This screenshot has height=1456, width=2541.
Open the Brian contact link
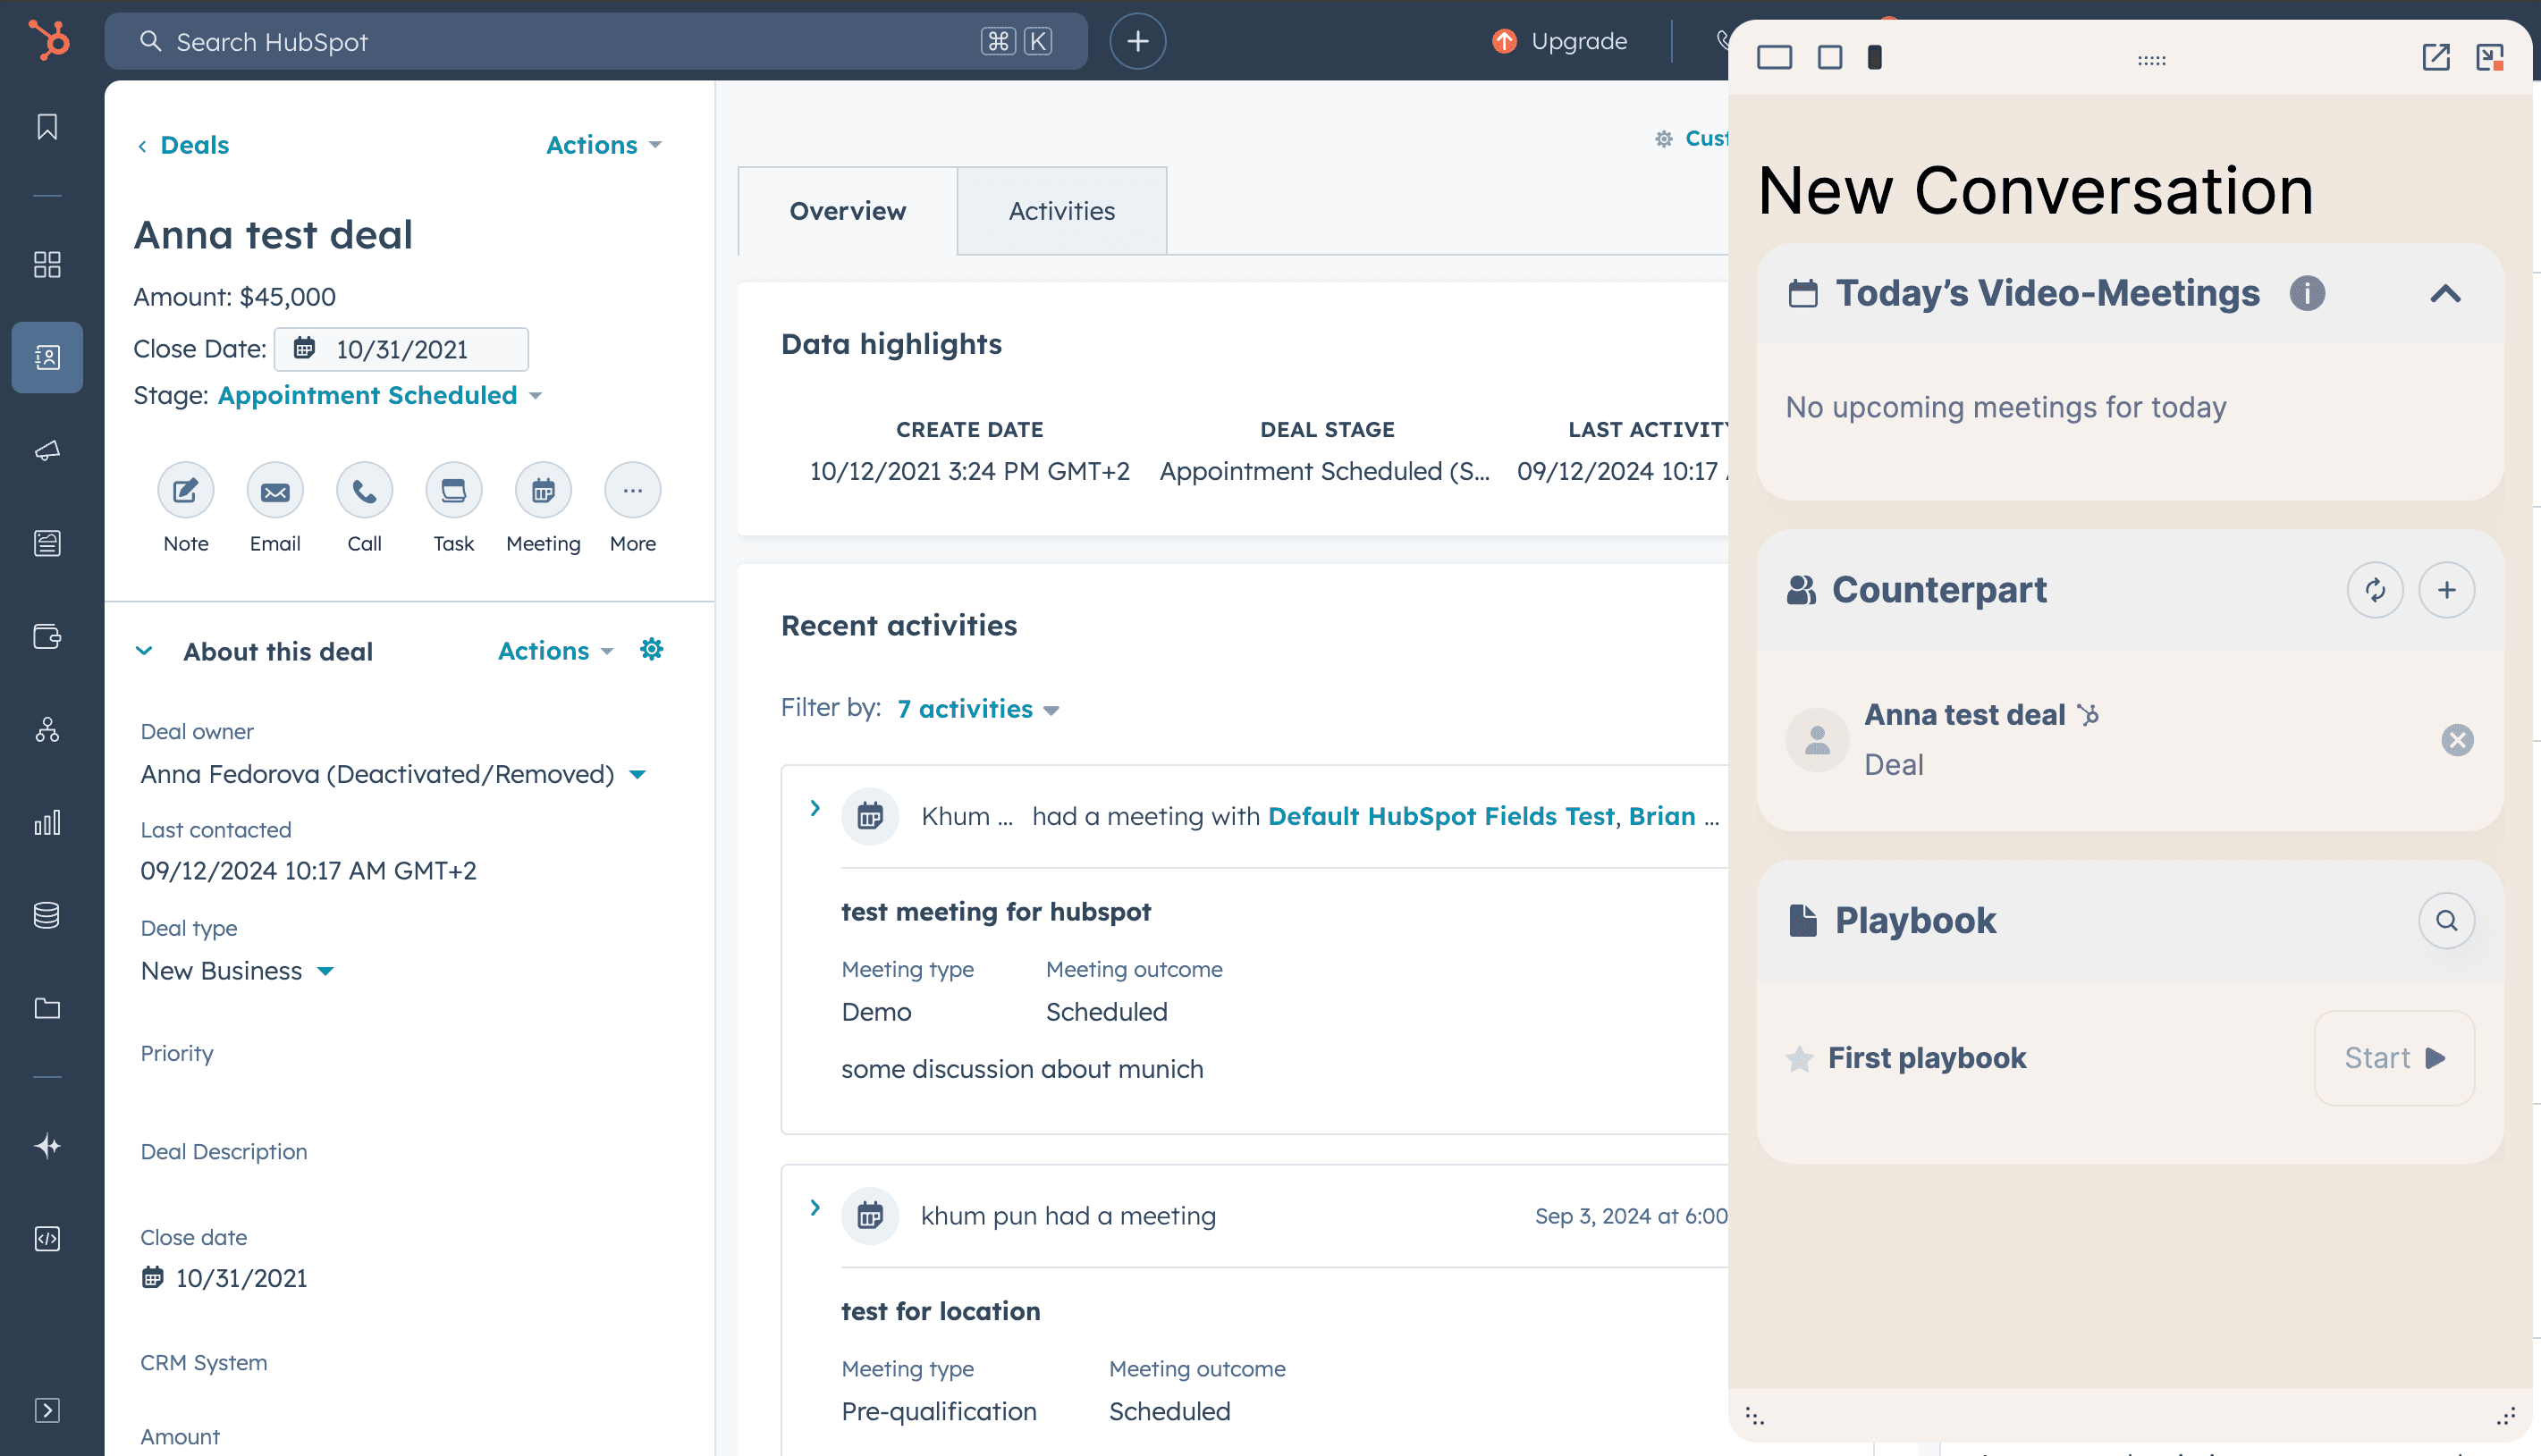coord(1661,816)
